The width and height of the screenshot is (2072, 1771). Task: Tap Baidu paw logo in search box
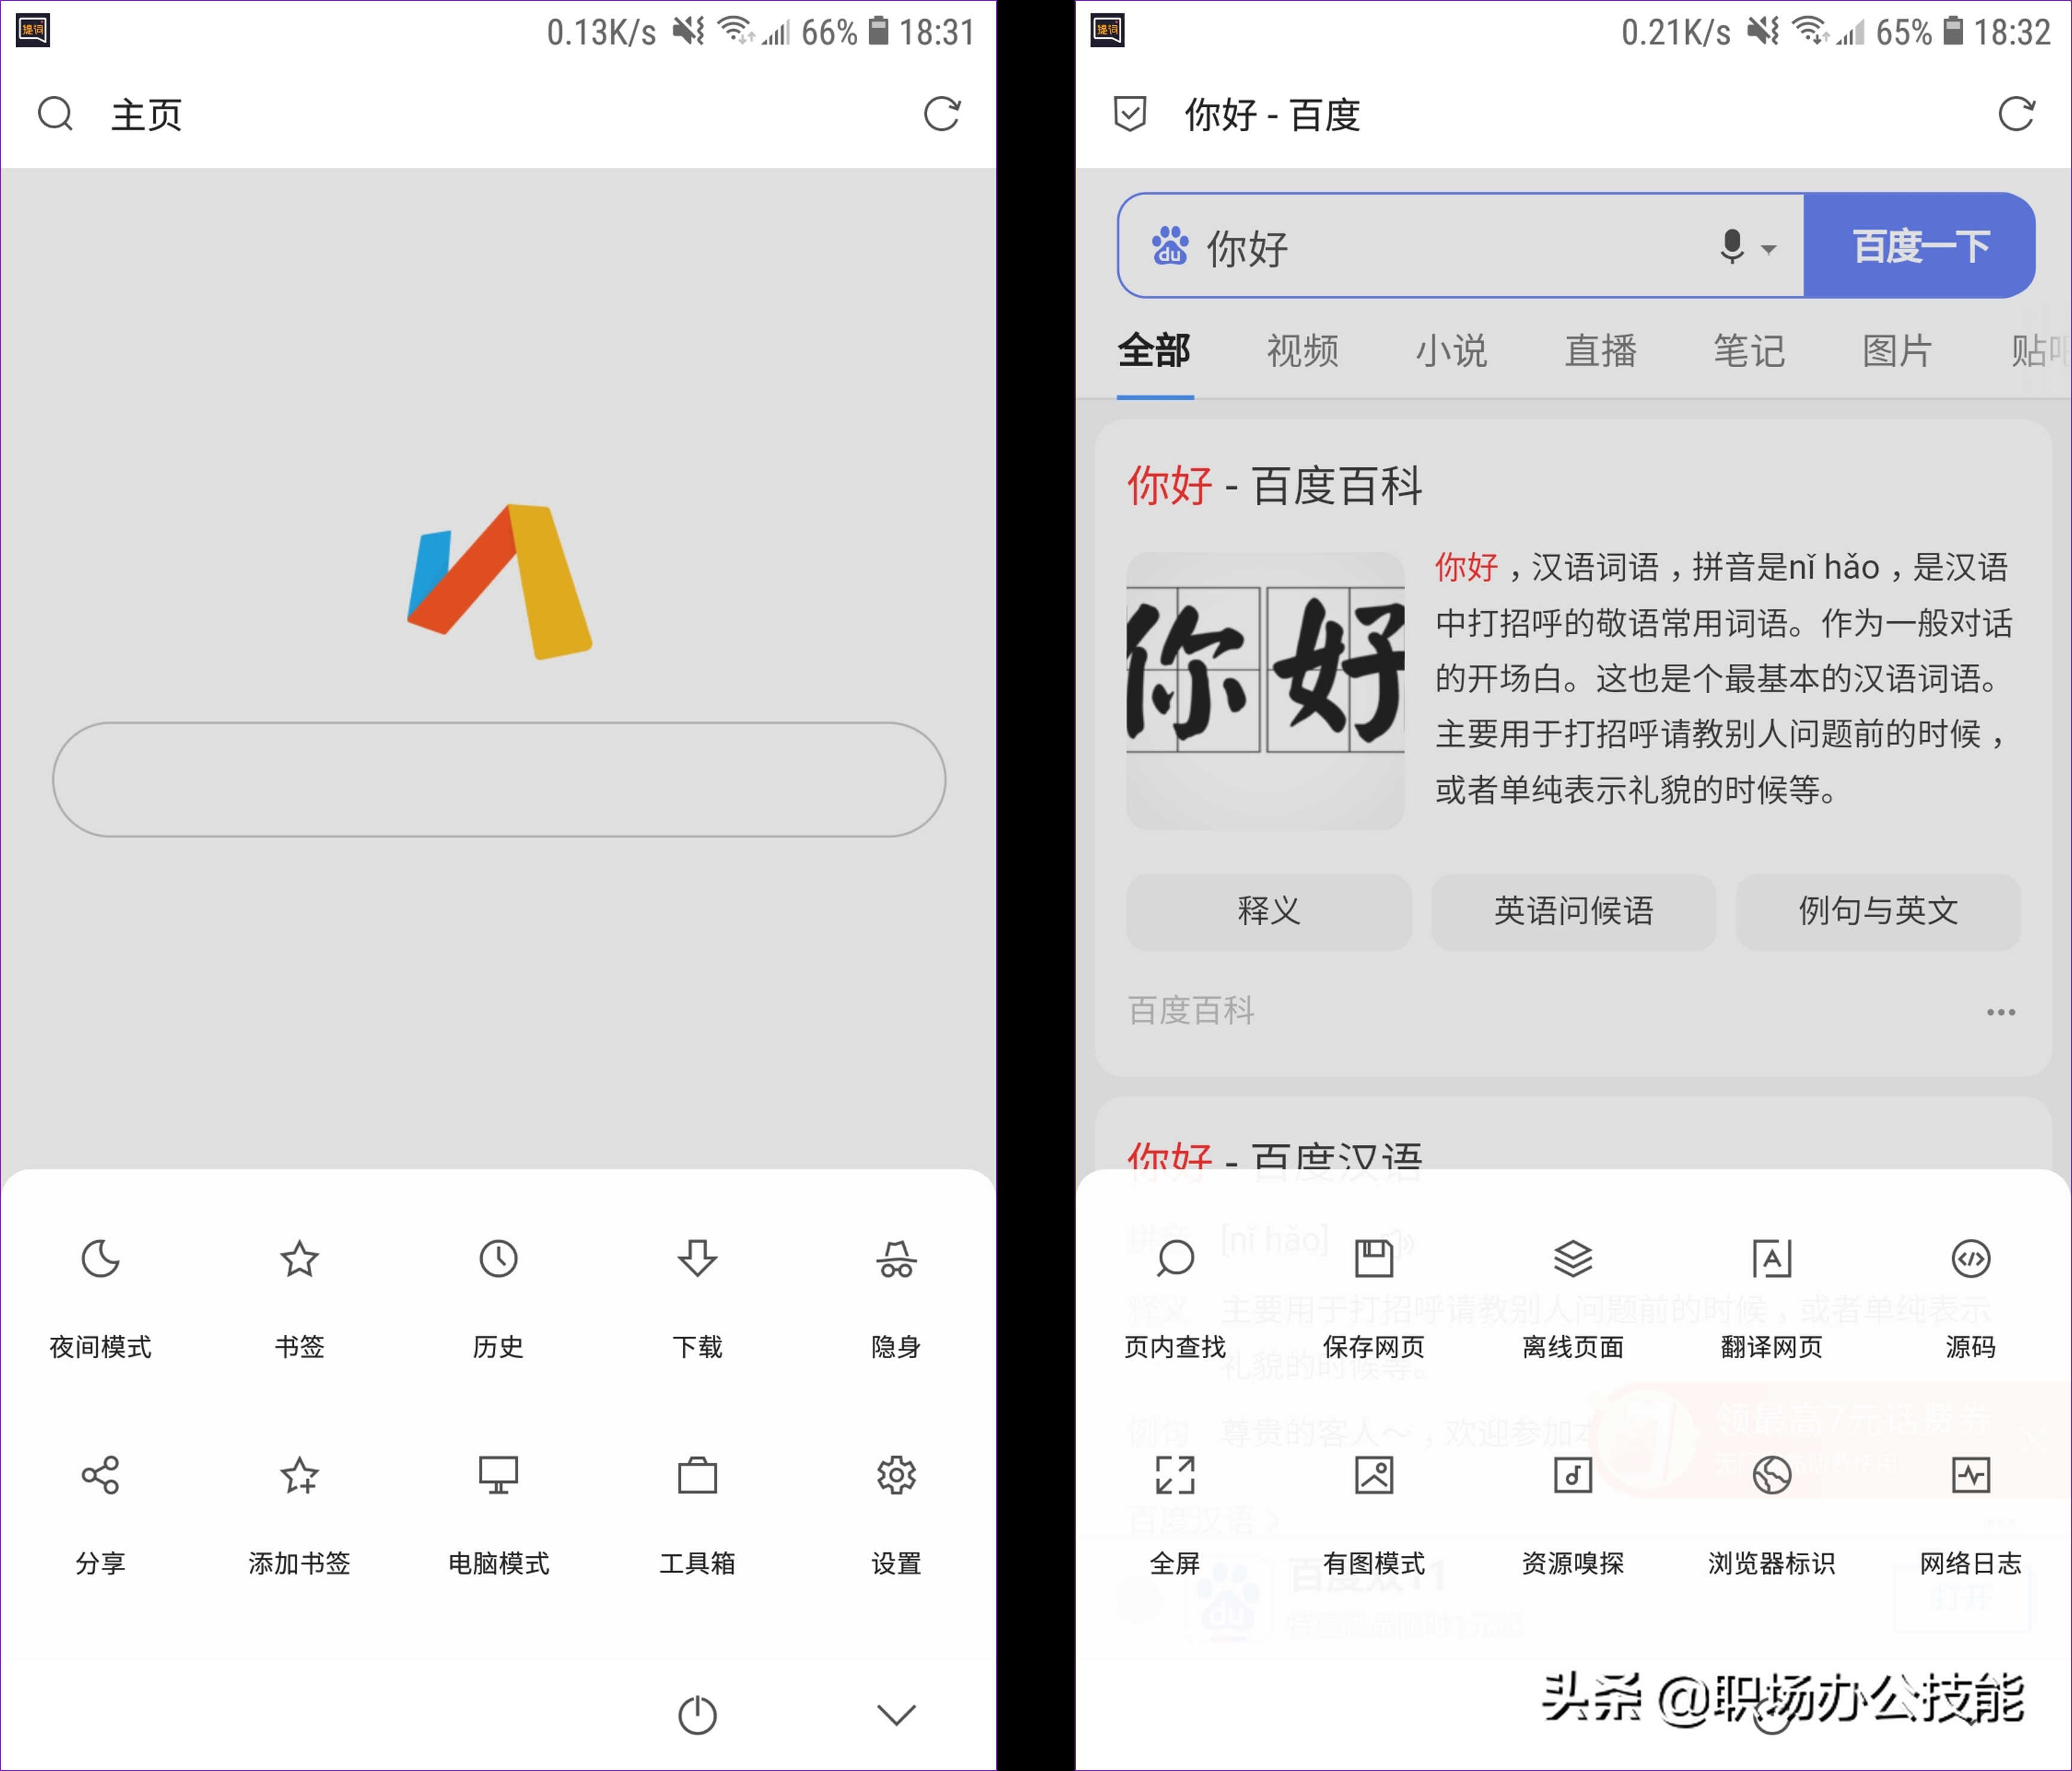(1169, 246)
